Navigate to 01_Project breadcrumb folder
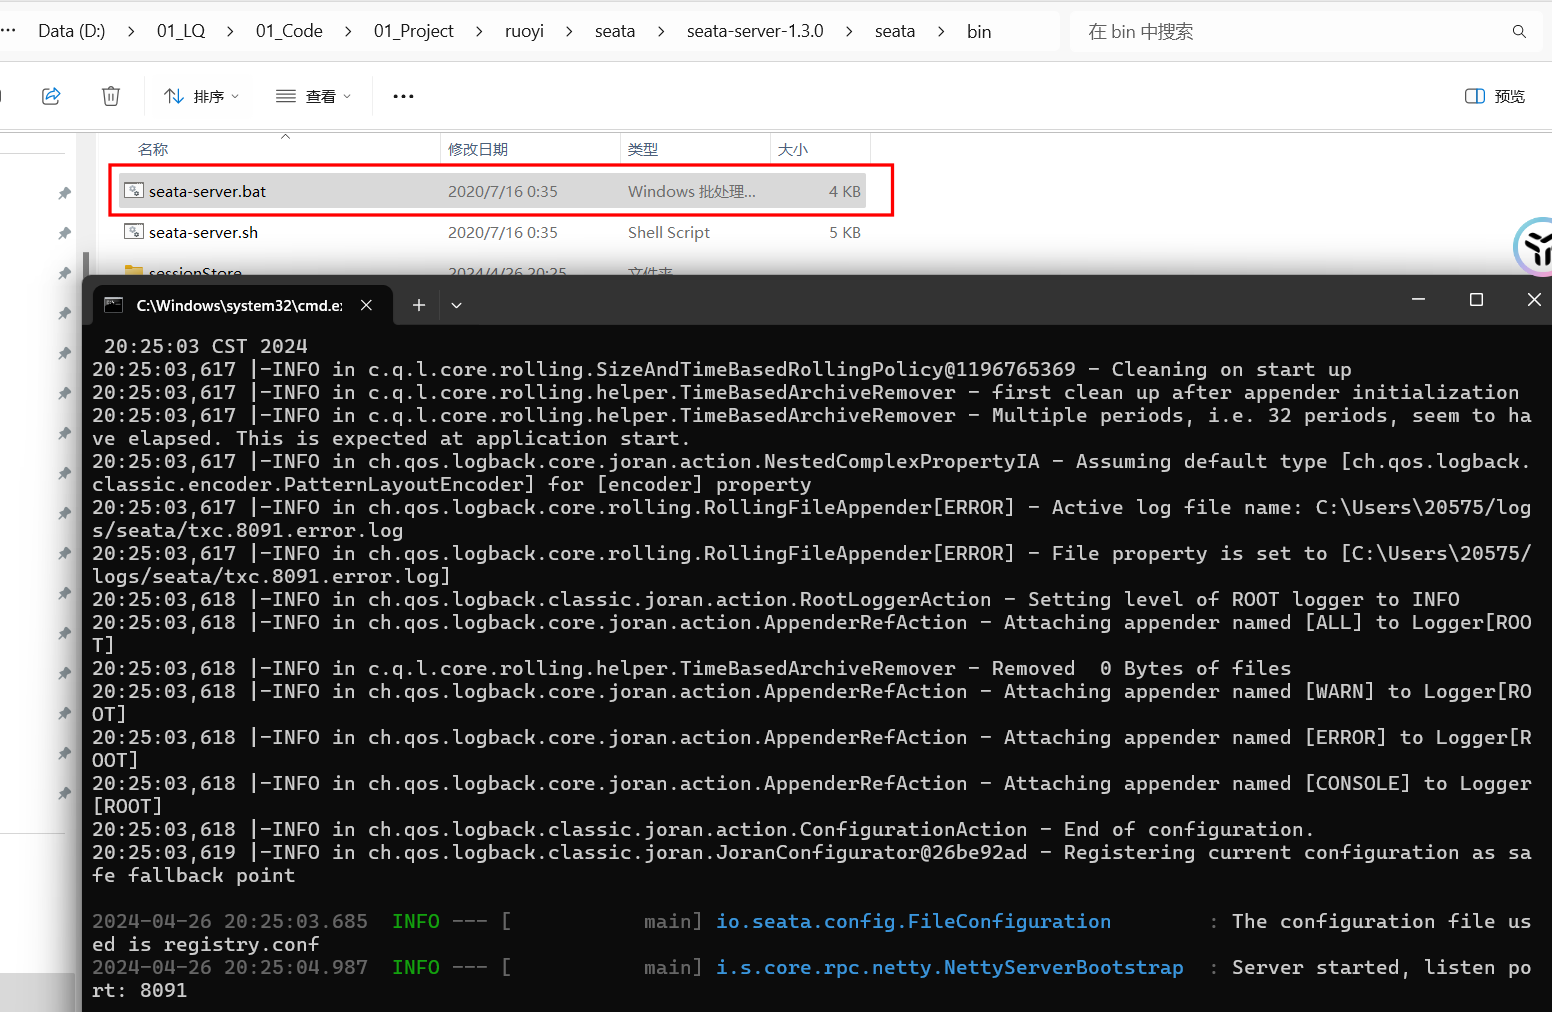This screenshot has width=1552, height=1012. (414, 31)
